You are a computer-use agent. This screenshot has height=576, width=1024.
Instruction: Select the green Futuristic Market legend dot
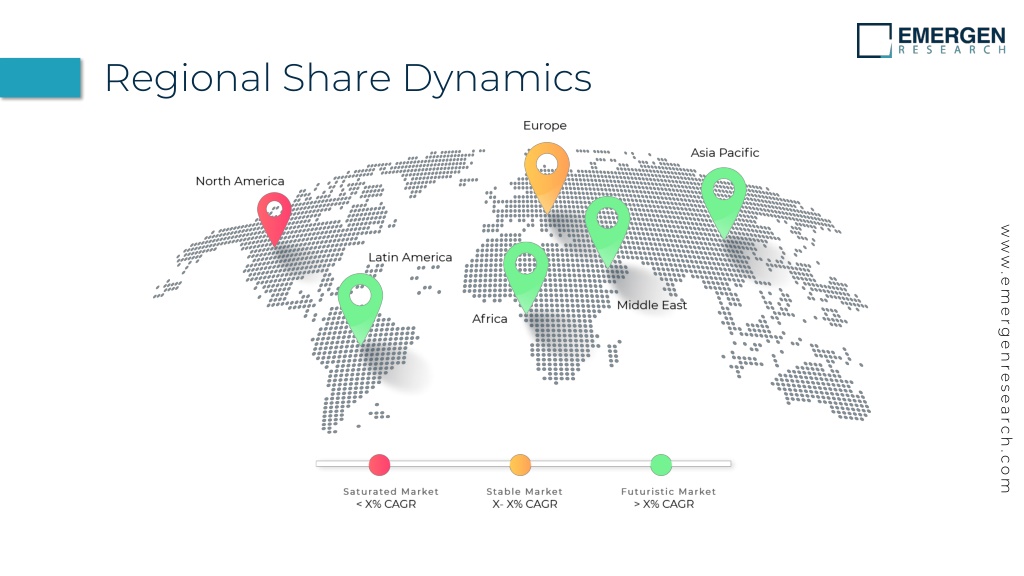pos(661,464)
